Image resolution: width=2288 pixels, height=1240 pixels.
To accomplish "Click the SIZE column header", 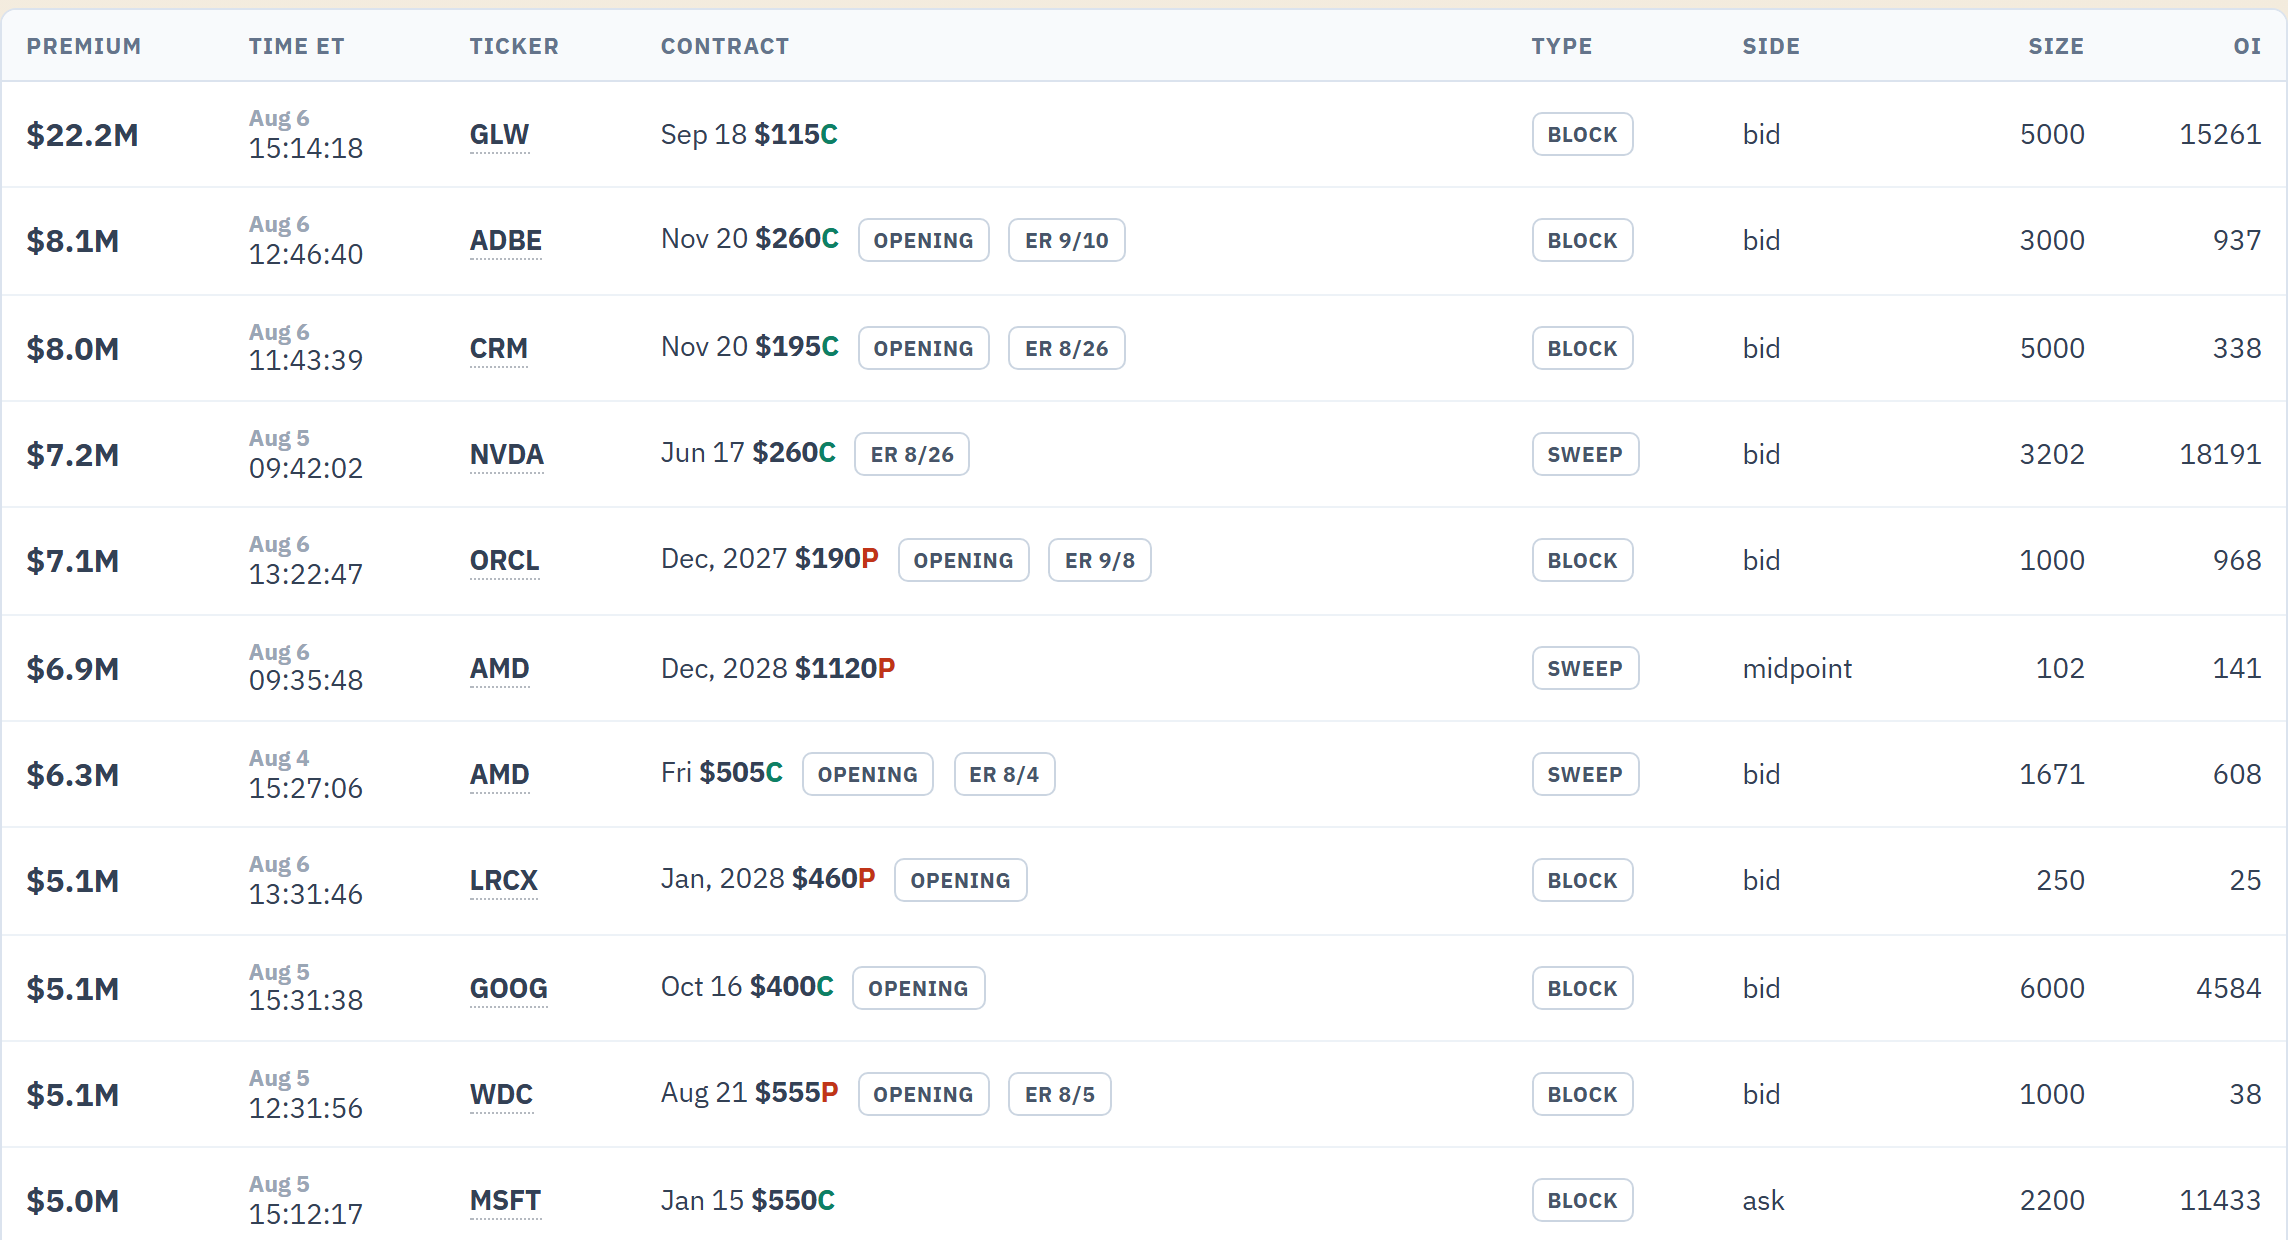I will click(x=2056, y=46).
